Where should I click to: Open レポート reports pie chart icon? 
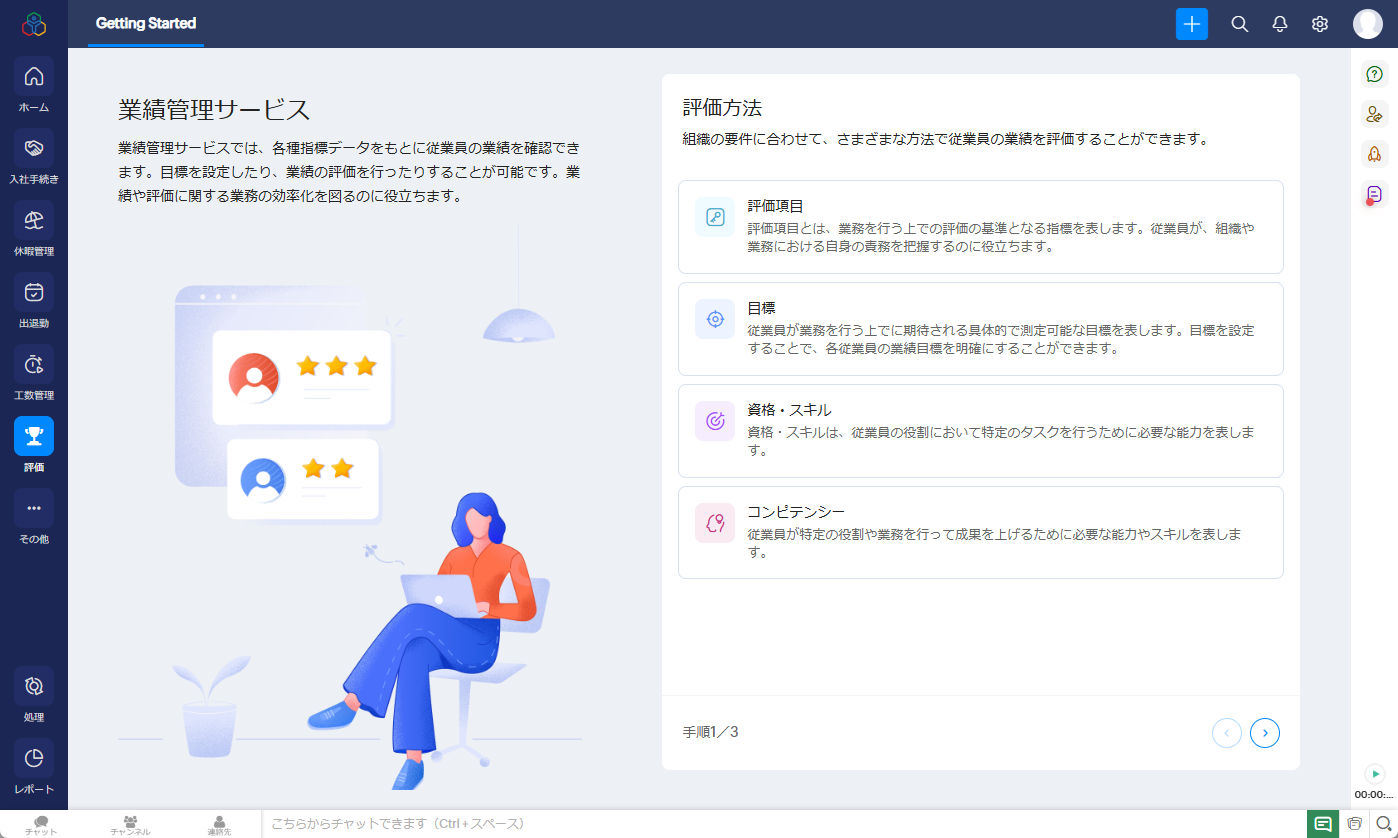coord(34,759)
